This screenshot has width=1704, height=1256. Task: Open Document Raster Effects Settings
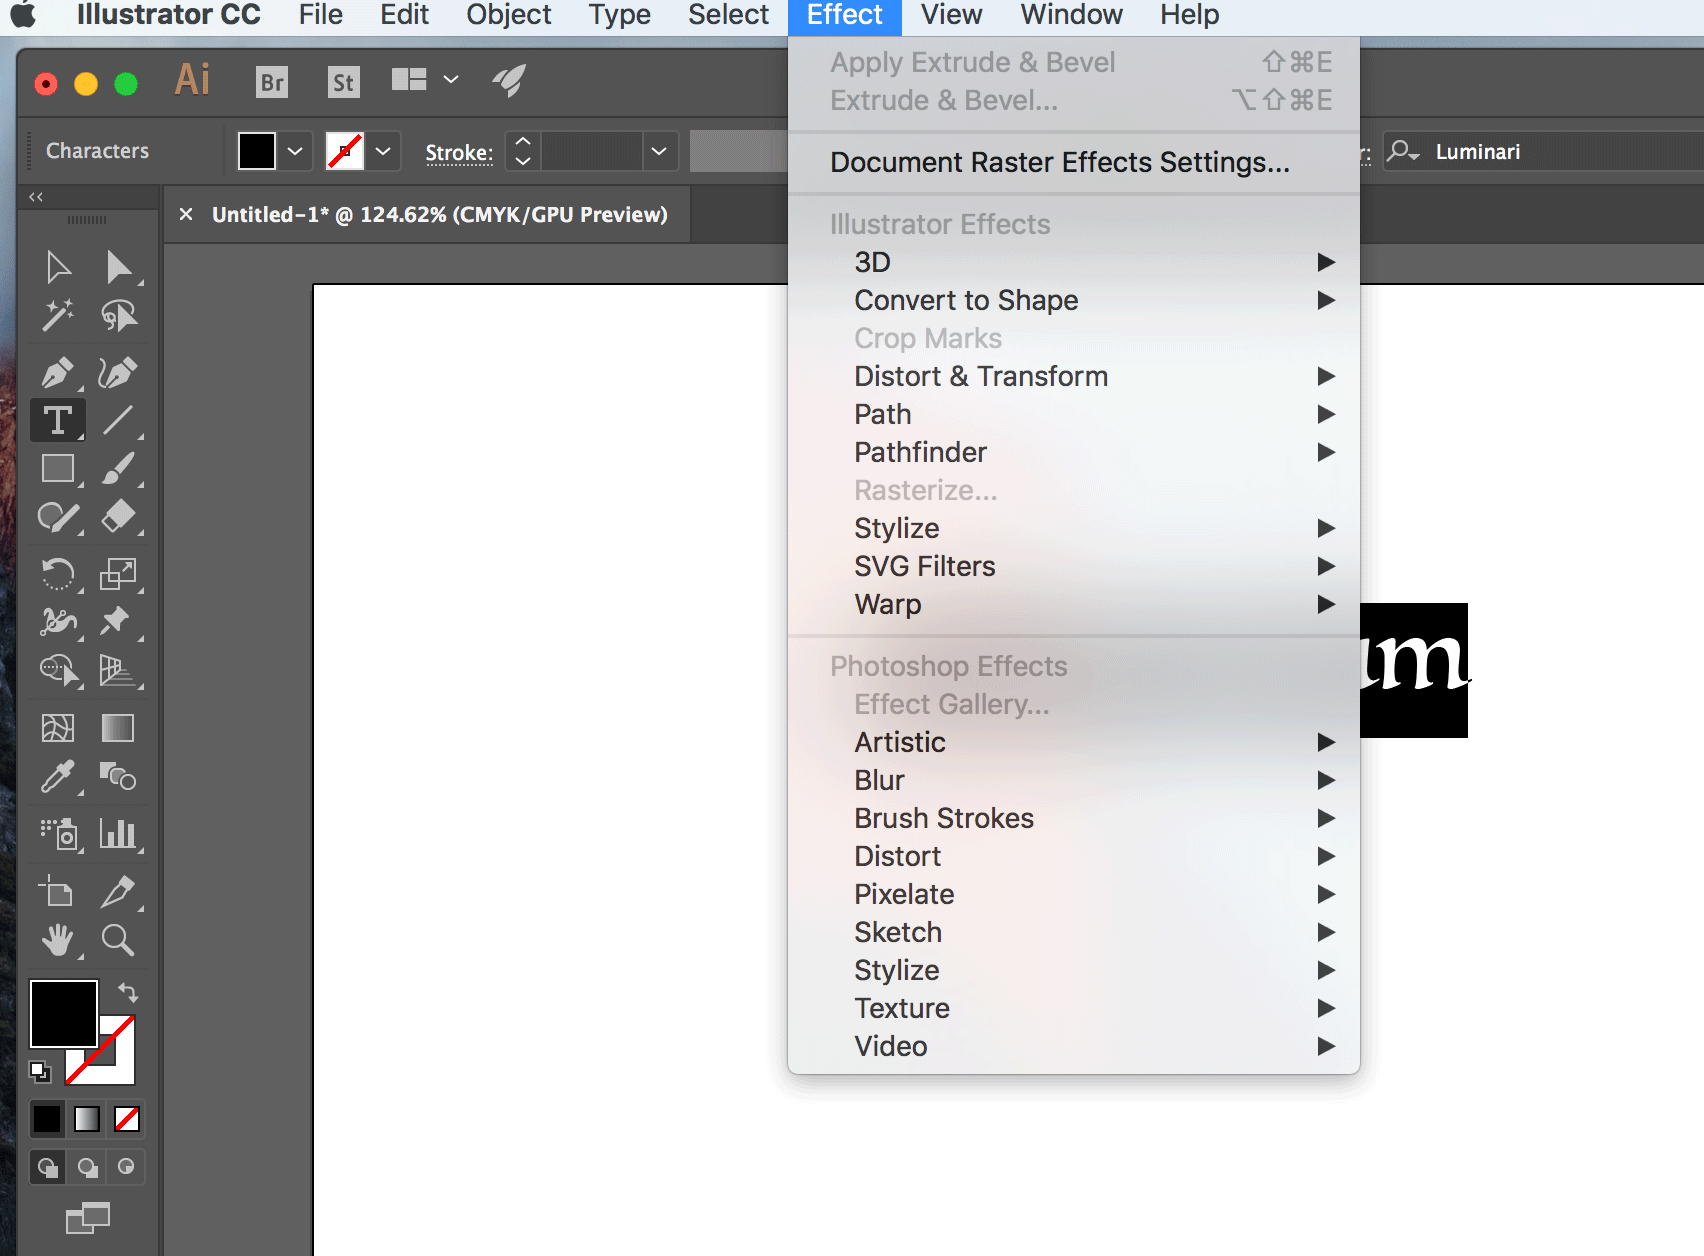coord(1073,162)
